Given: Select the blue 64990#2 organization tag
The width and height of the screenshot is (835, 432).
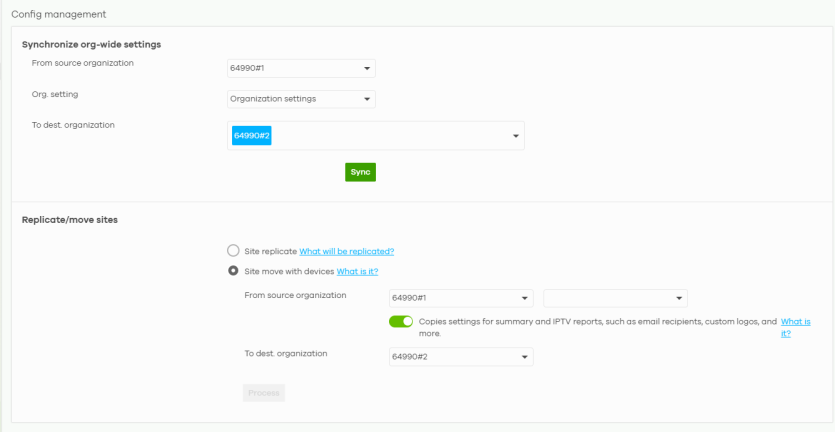Looking at the screenshot, I should point(251,136).
